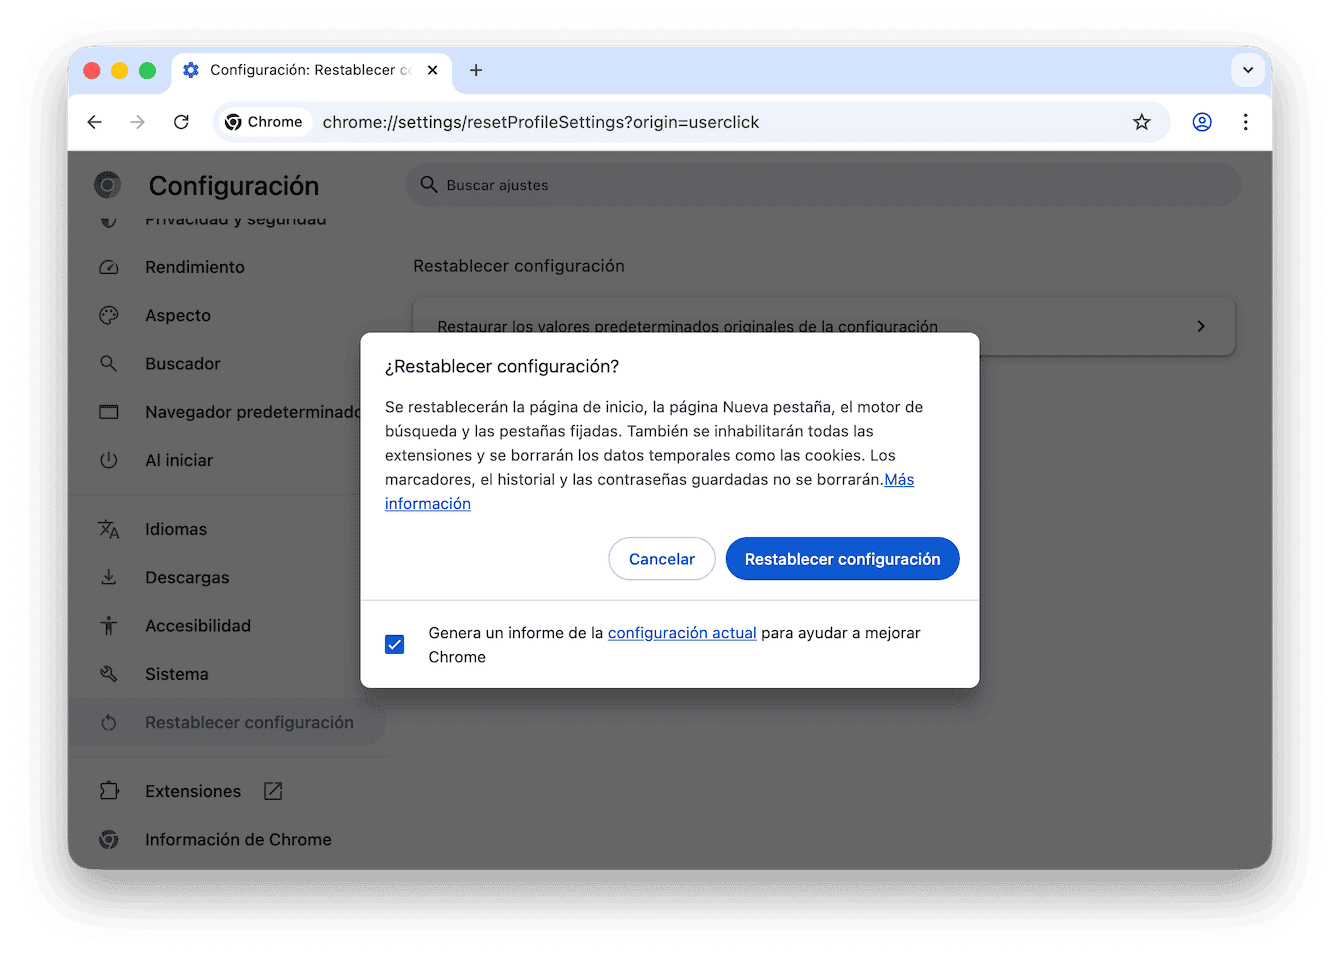Click the Accesibilidad accessibility icon
Viewport: 1340px width, 959px height.
coord(109,625)
